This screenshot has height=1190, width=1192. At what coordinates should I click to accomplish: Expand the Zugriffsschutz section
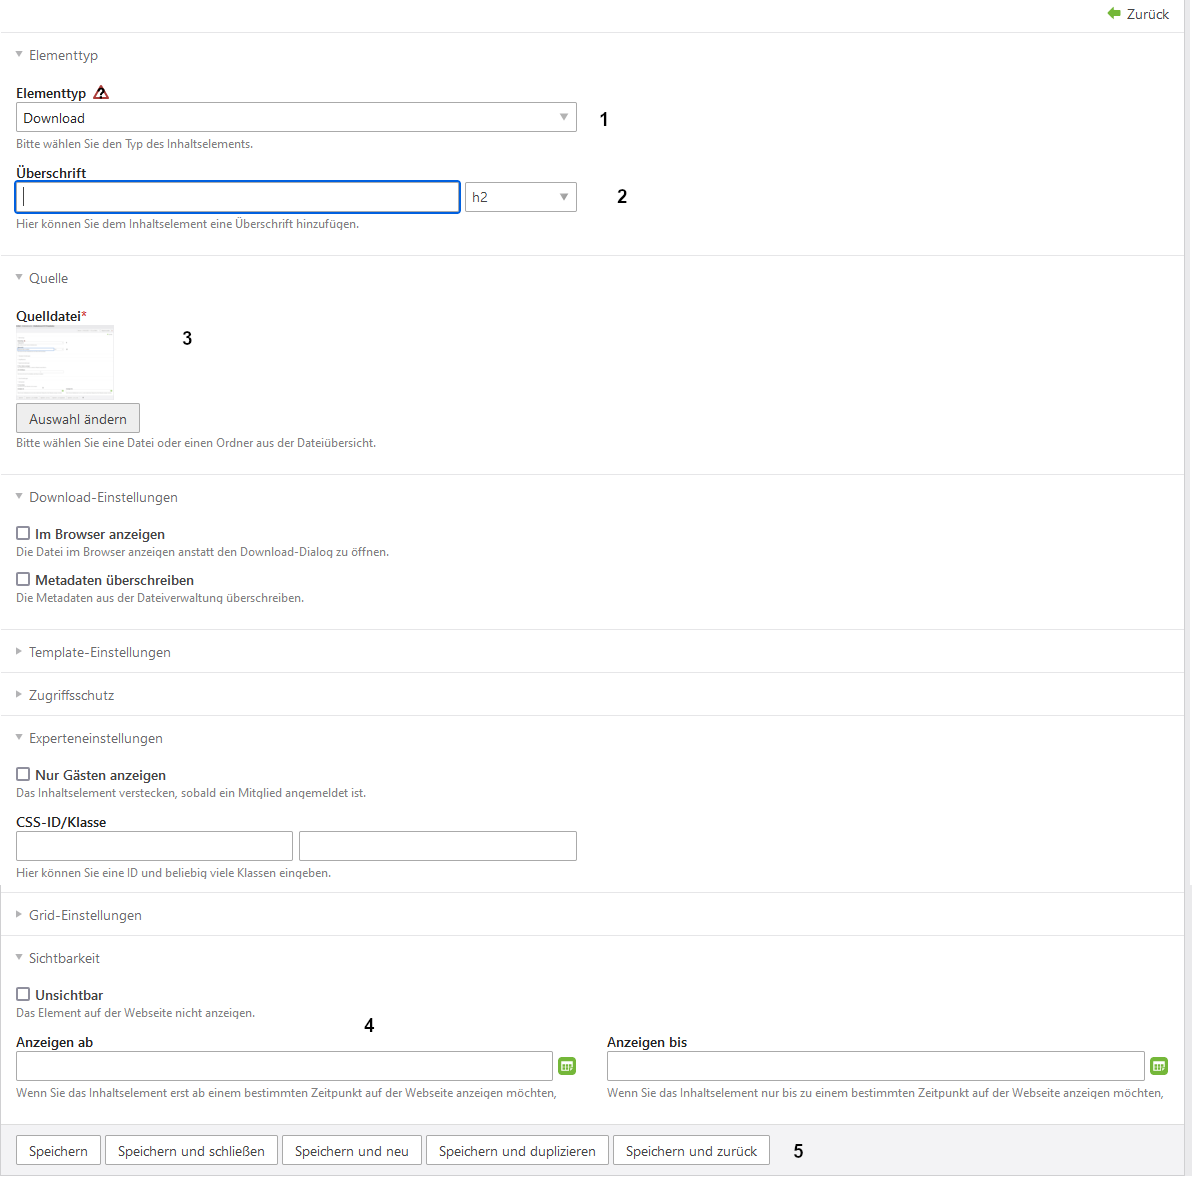click(71, 695)
